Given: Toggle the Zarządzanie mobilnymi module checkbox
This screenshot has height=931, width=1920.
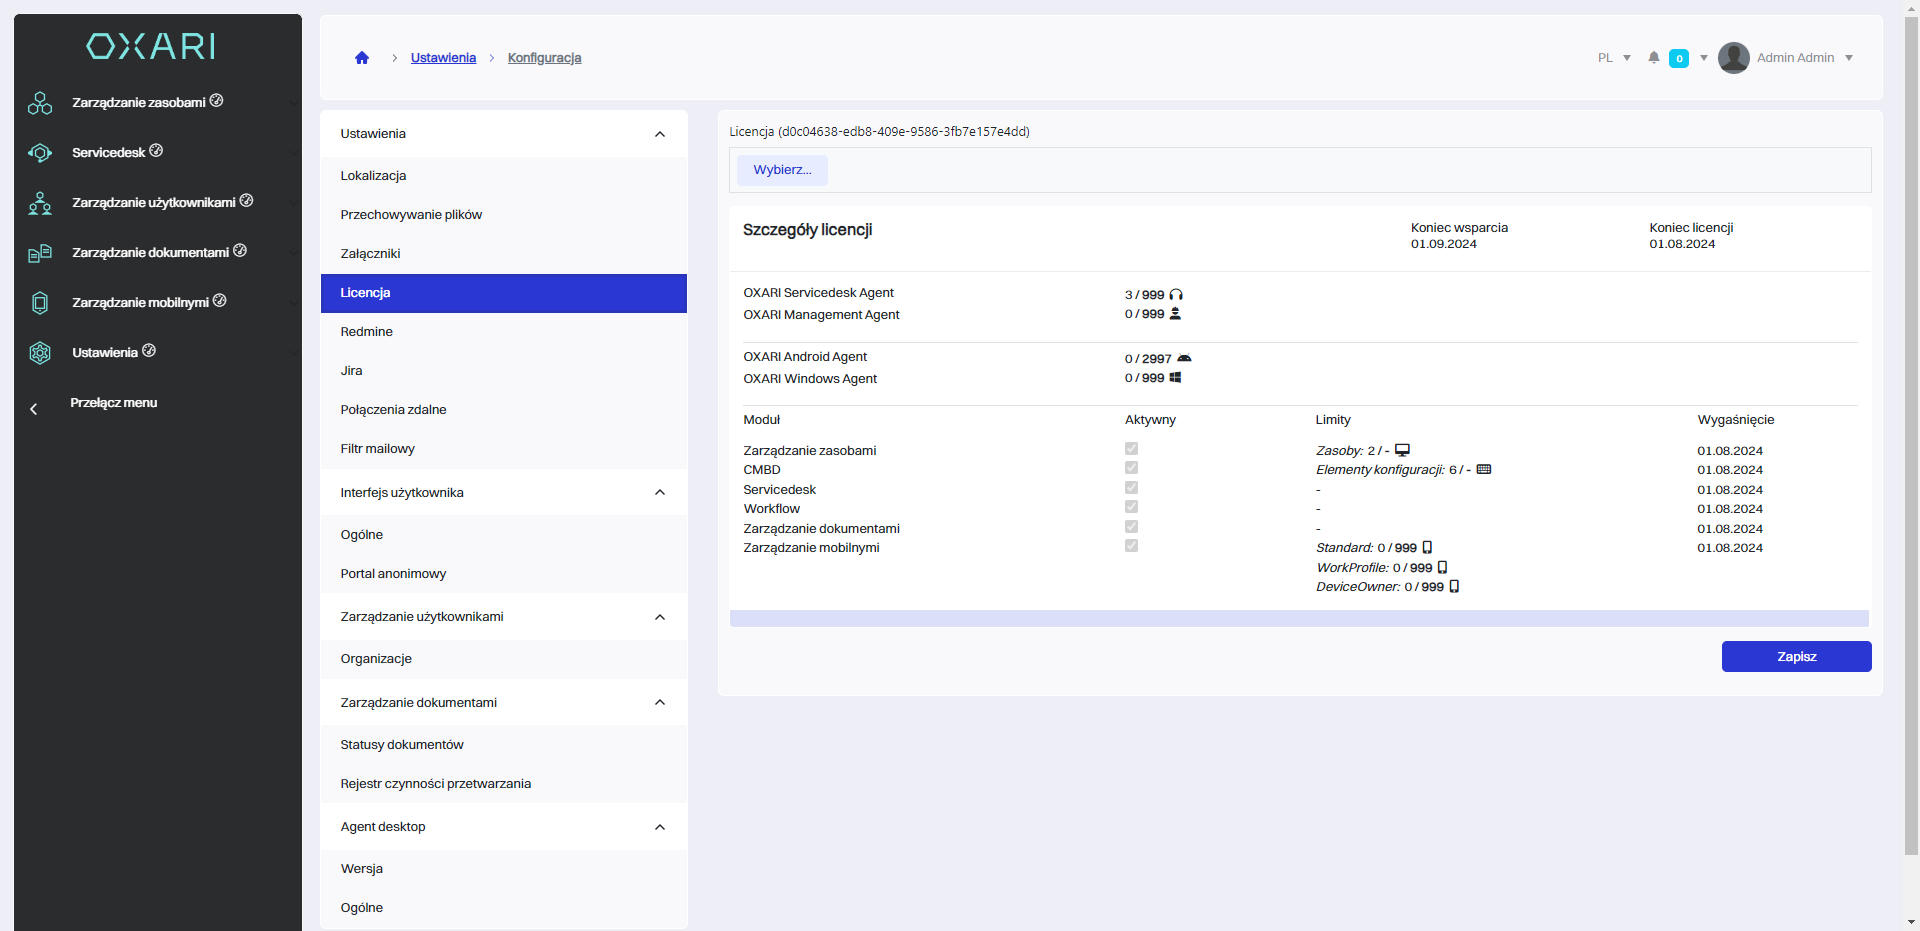Looking at the screenshot, I should coord(1131,546).
